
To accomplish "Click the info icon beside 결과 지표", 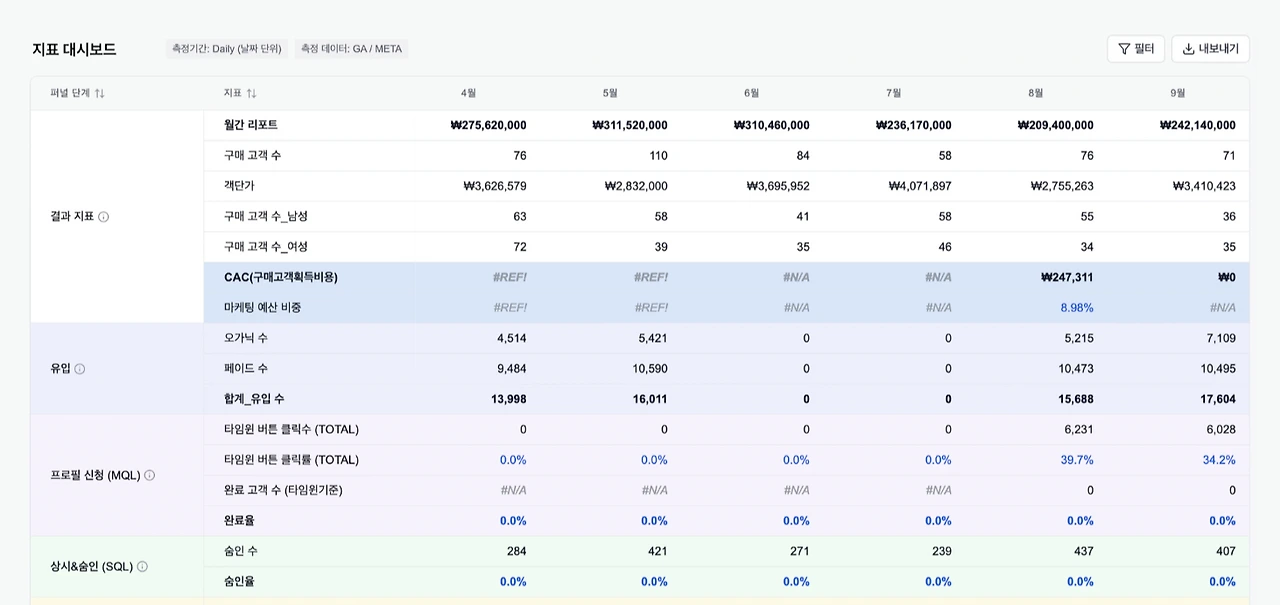I will tap(104, 216).
